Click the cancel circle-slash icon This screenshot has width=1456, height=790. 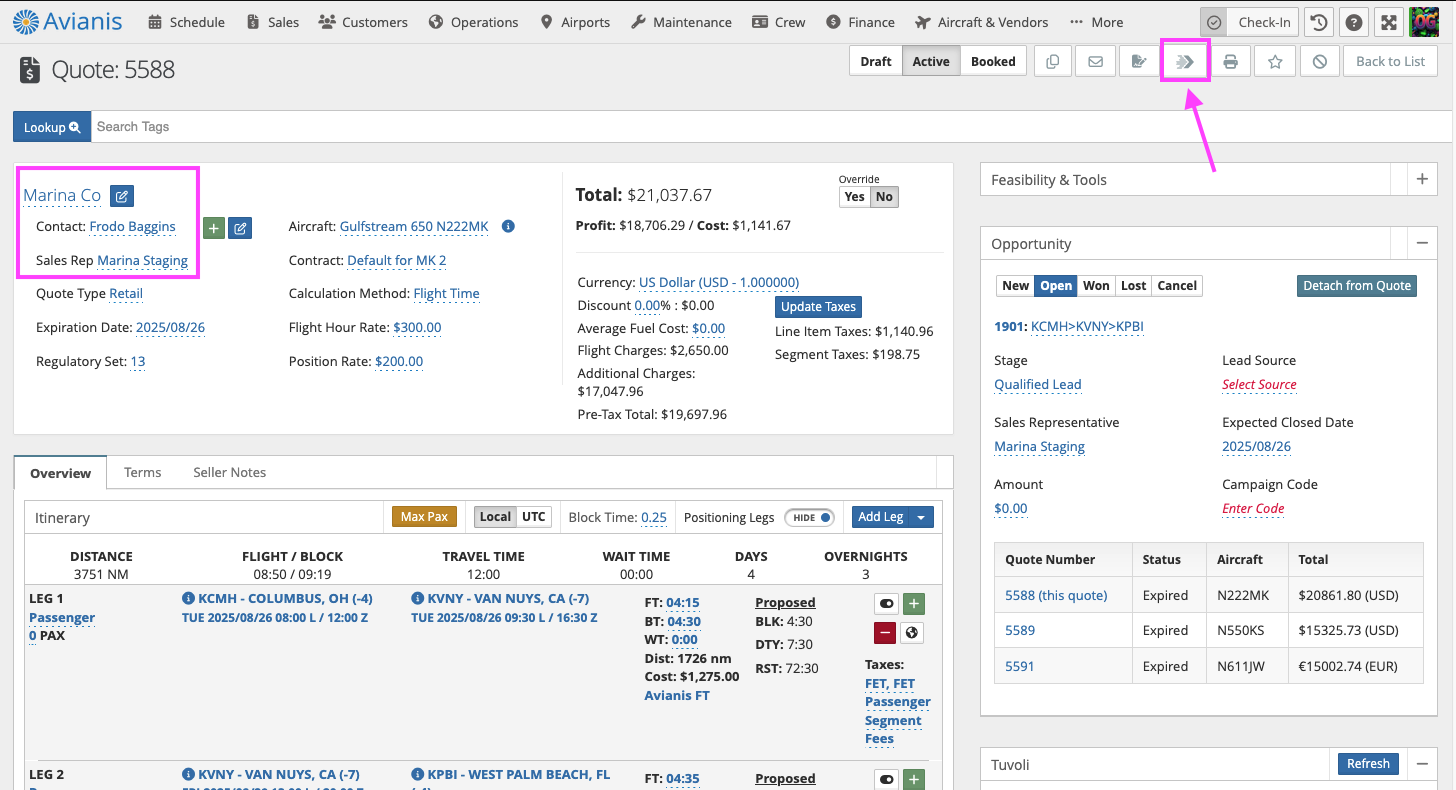(1320, 61)
